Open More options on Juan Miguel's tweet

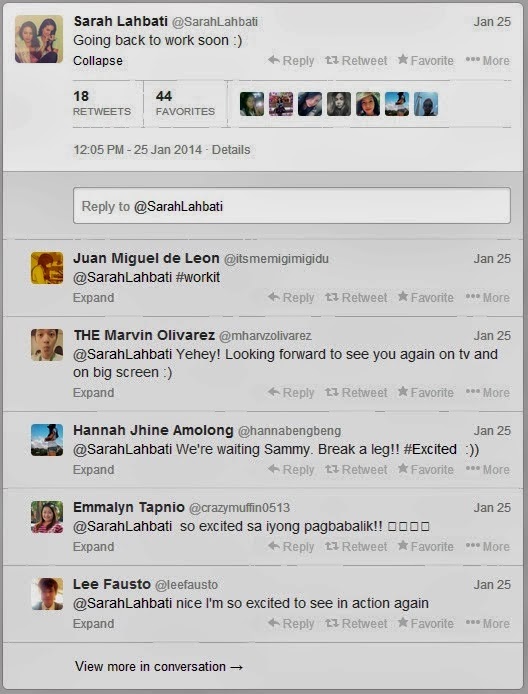point(488,297)
